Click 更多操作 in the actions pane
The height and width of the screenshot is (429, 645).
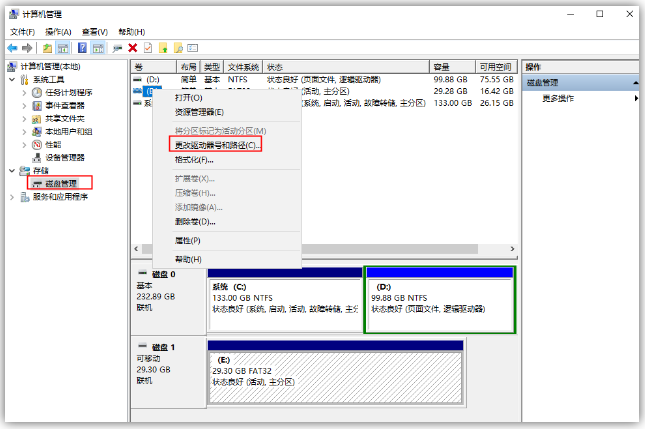pyautogui.click(x=558, y=98)
